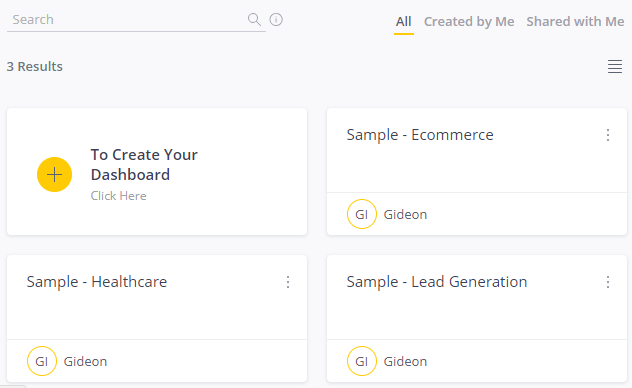The width and height of the screenshot is (632, 388).
Task: Click the yellow plus create dashboard icon
Action: click(x=54, y=174)
